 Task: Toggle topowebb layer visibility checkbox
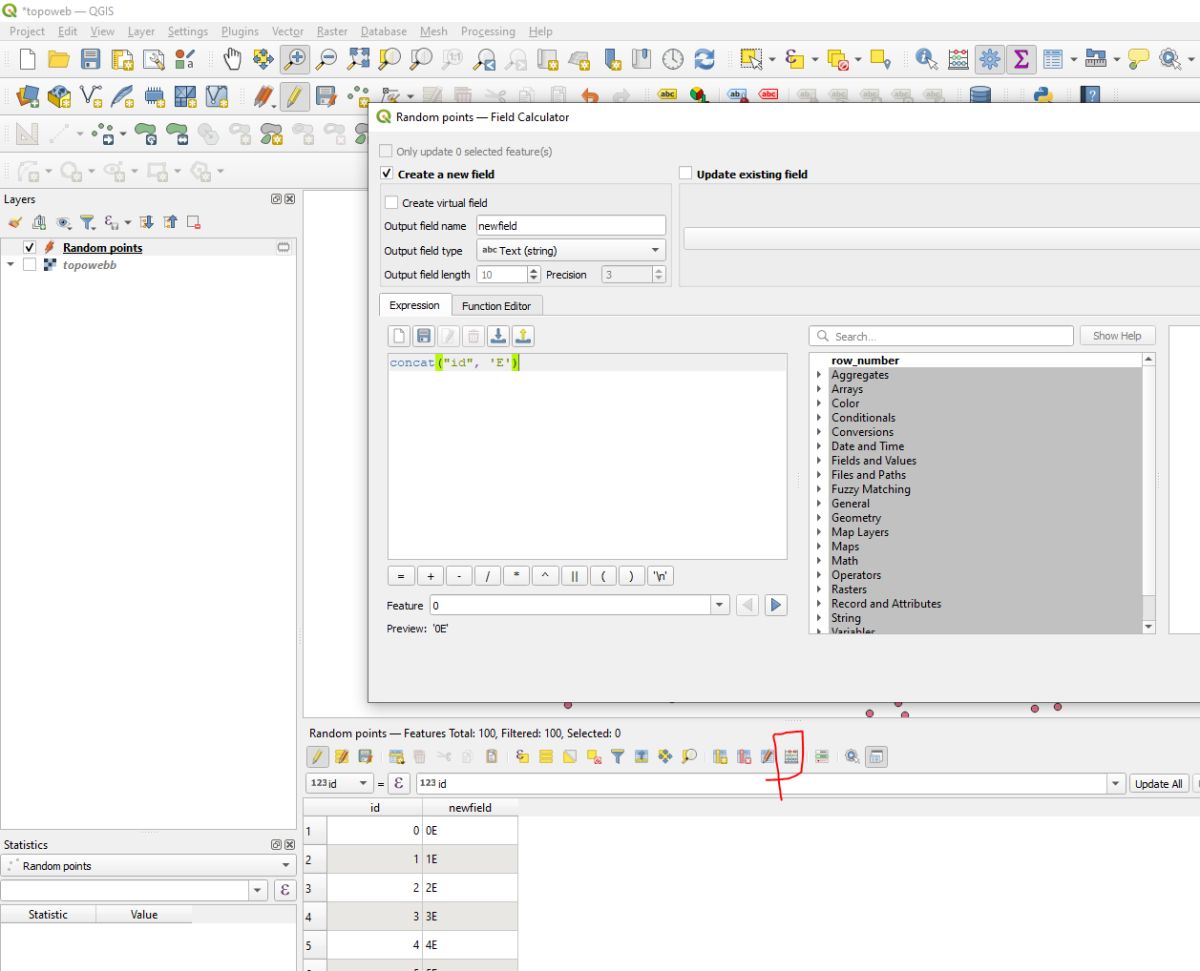29,265
